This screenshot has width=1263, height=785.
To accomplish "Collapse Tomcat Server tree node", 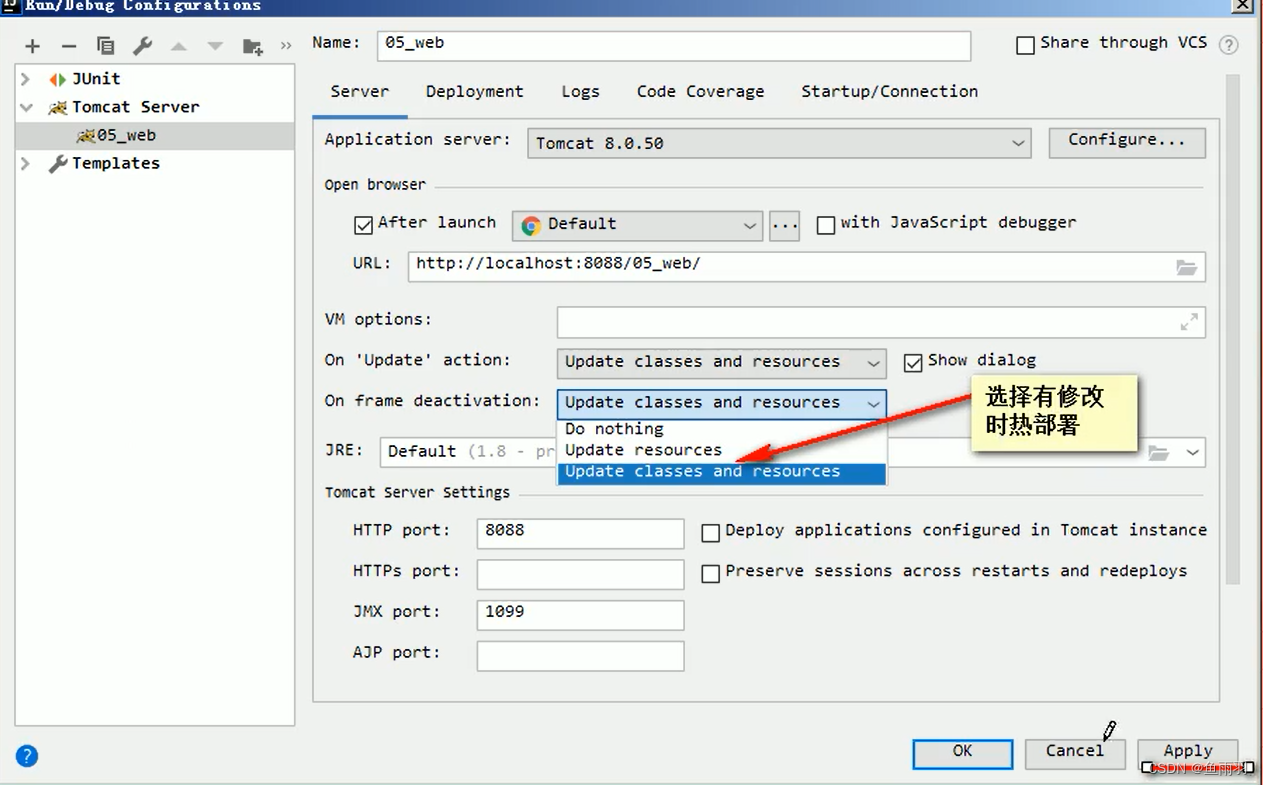I will pos(26,107).
